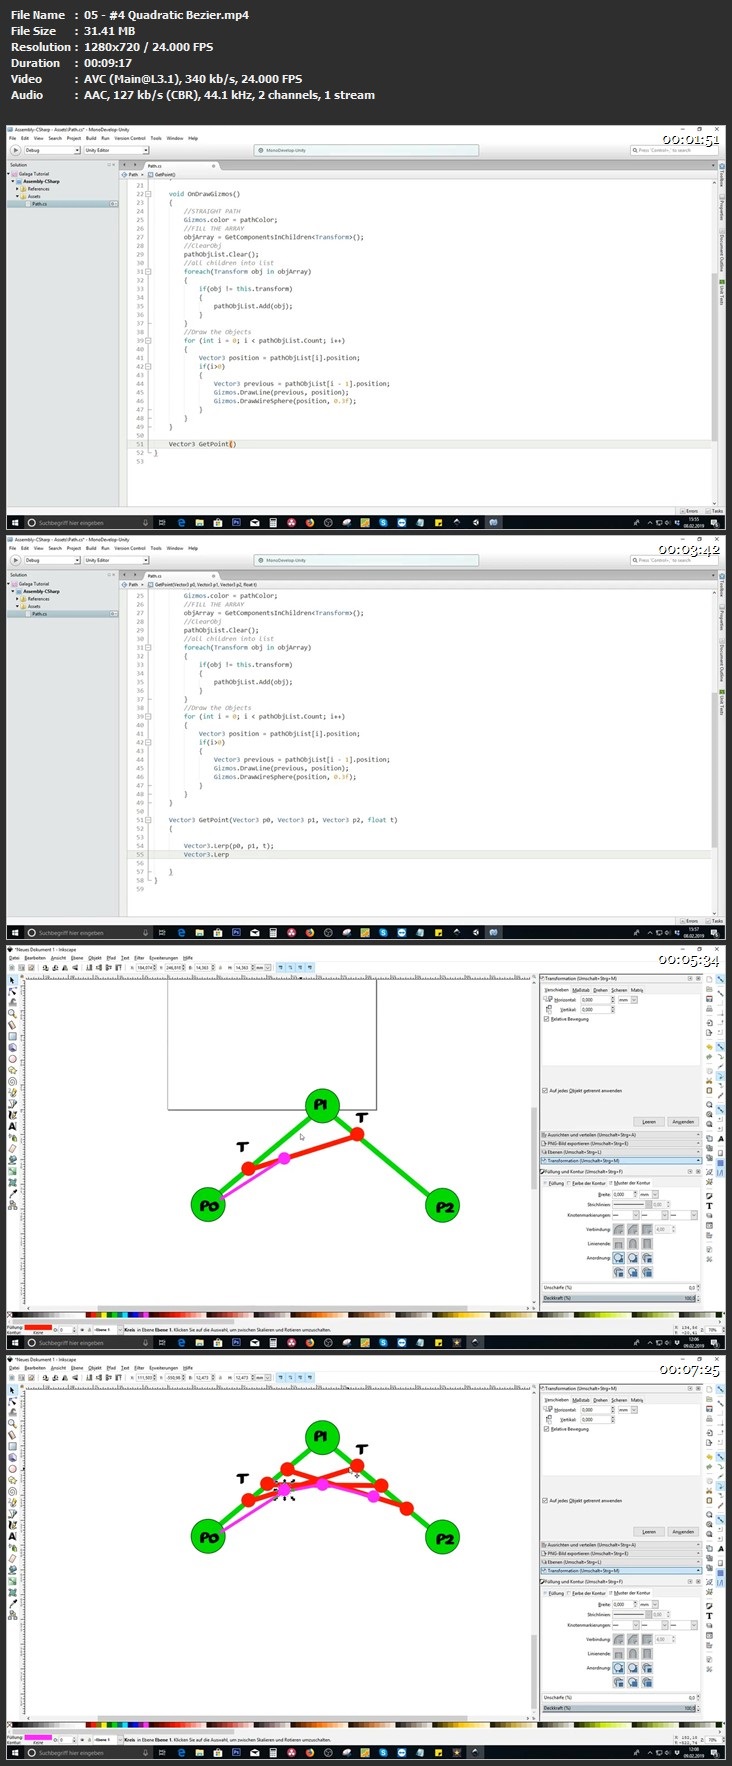Expand 'Ausrichten und verteilen' panel in 00:05:34 frame
Viewport: 732px width, 1766px height.
coord(620,1135)
